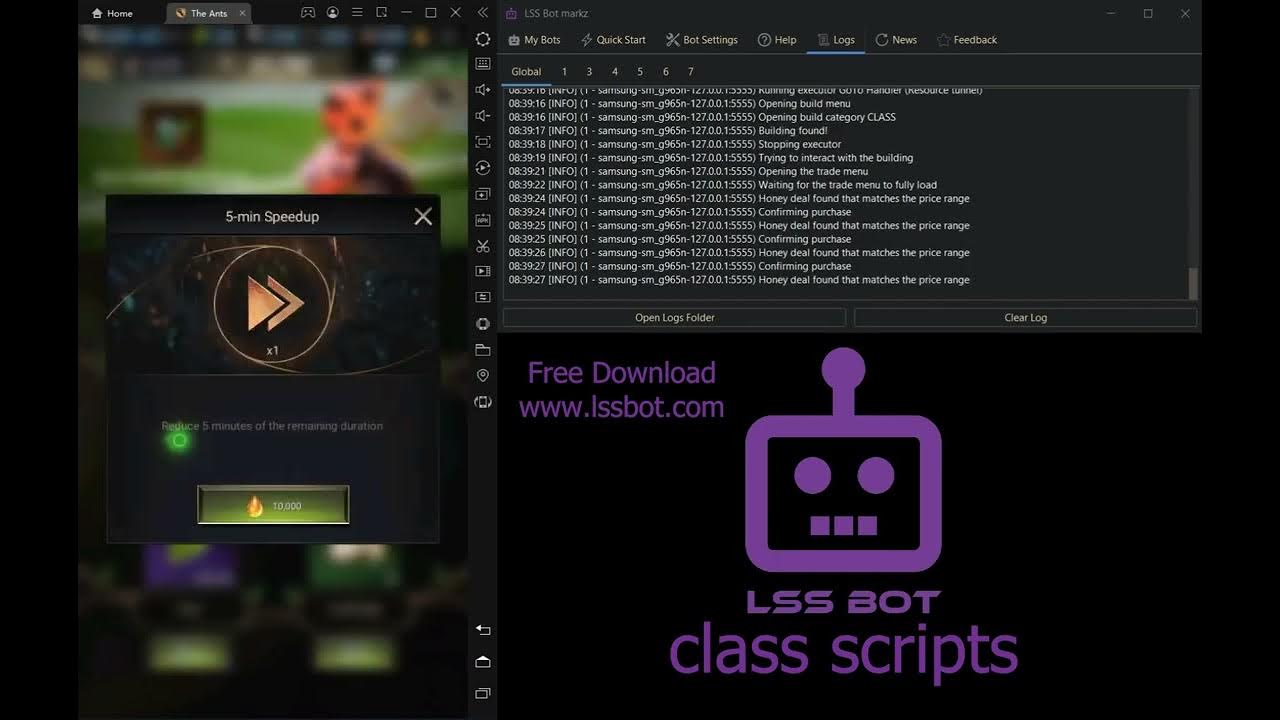Click the 'Opening build category CLASS' log line

click(702, 117)
